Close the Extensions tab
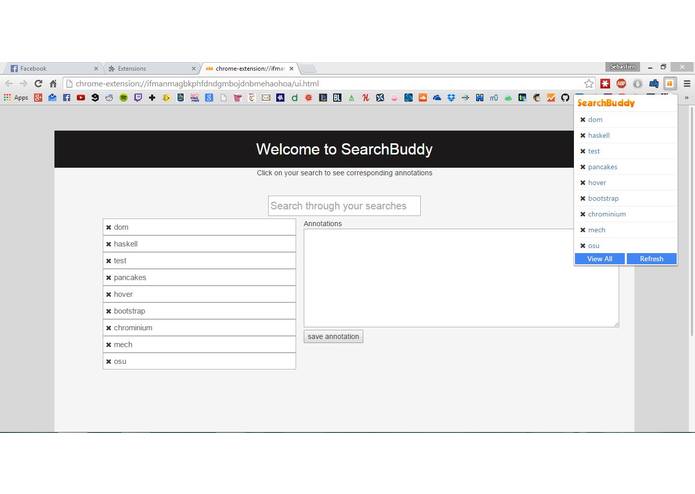The image size is (695, 494). 194,69
